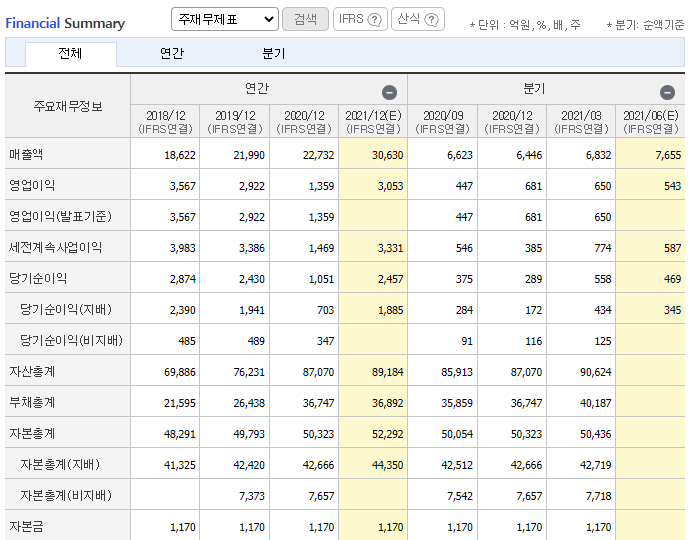Select the 당기순이익 row label
Image resolution: width=693 pixels, height=540 pixels.
(x=38, y=278)
